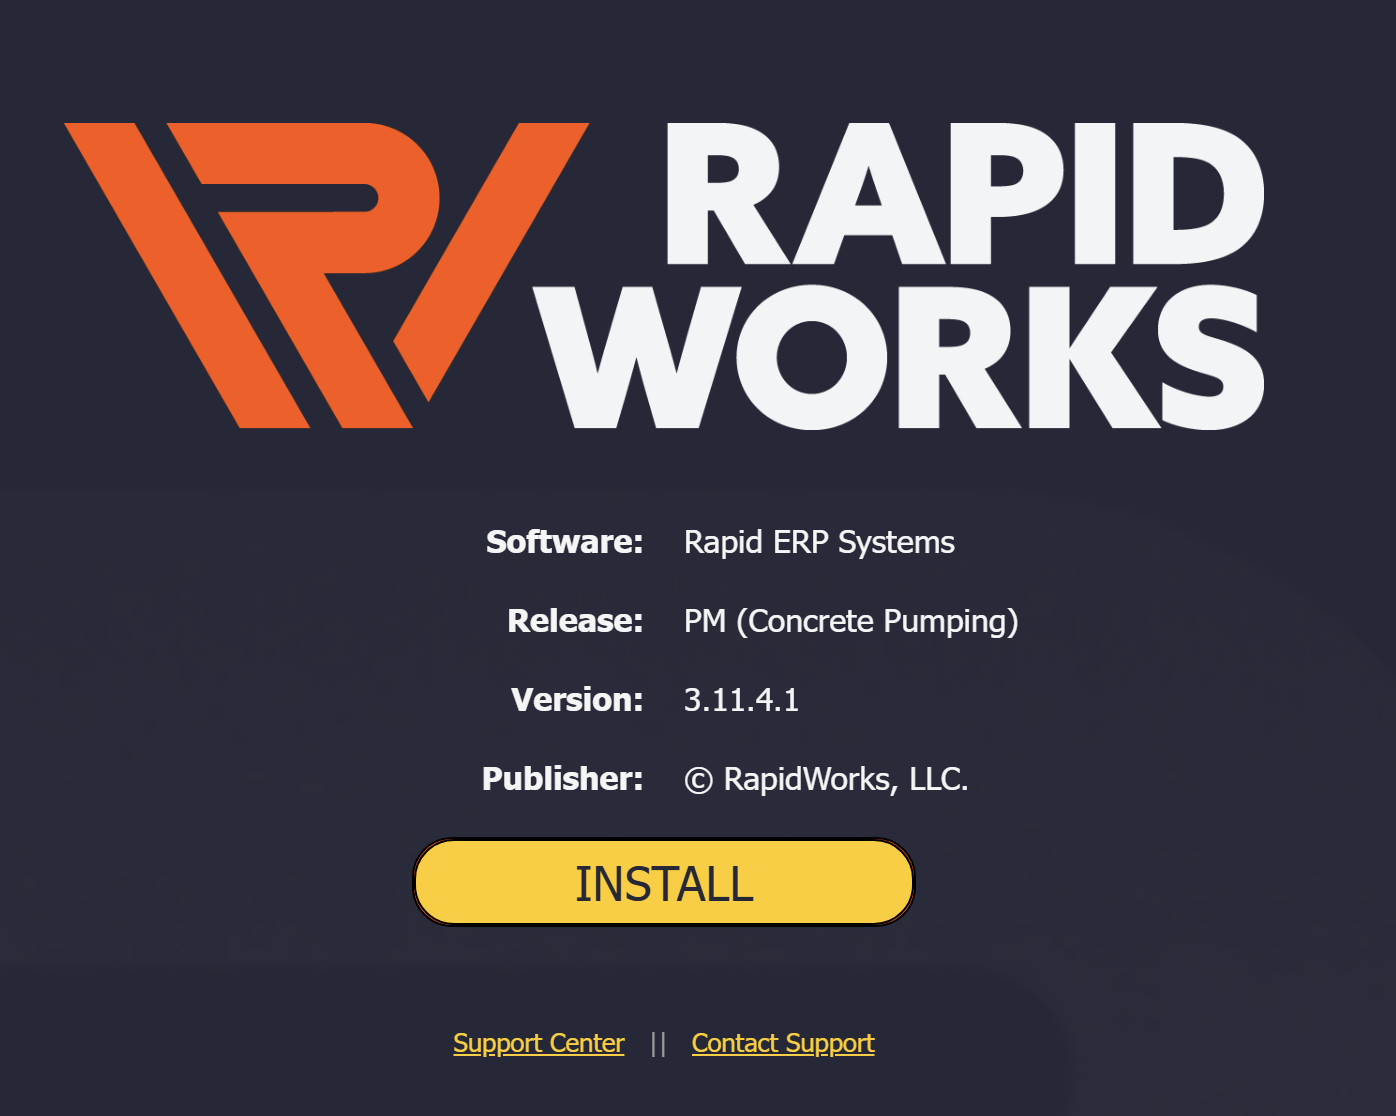Open the Contact Support link
1396x1116 pixels.
(x=783, y=1043)
